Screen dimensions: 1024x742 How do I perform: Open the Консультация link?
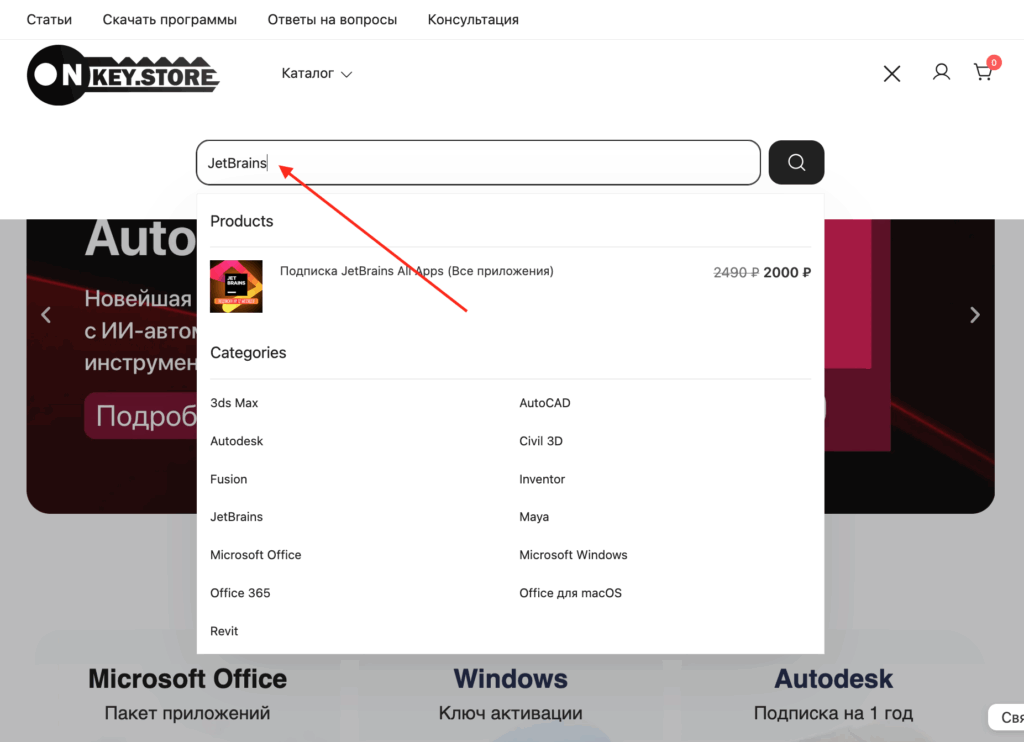click(473, 20)
